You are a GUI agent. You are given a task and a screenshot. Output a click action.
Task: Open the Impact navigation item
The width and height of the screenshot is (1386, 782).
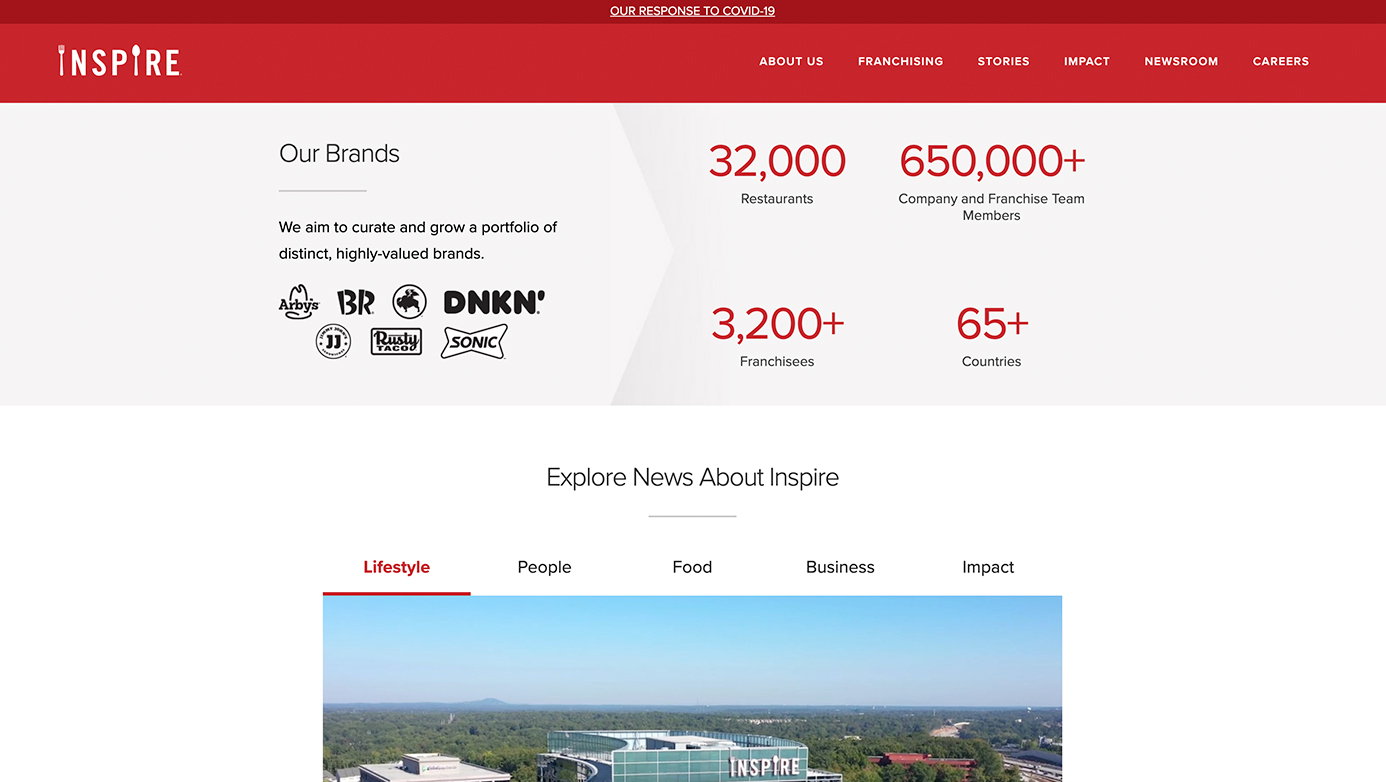tap(1087, 61)
